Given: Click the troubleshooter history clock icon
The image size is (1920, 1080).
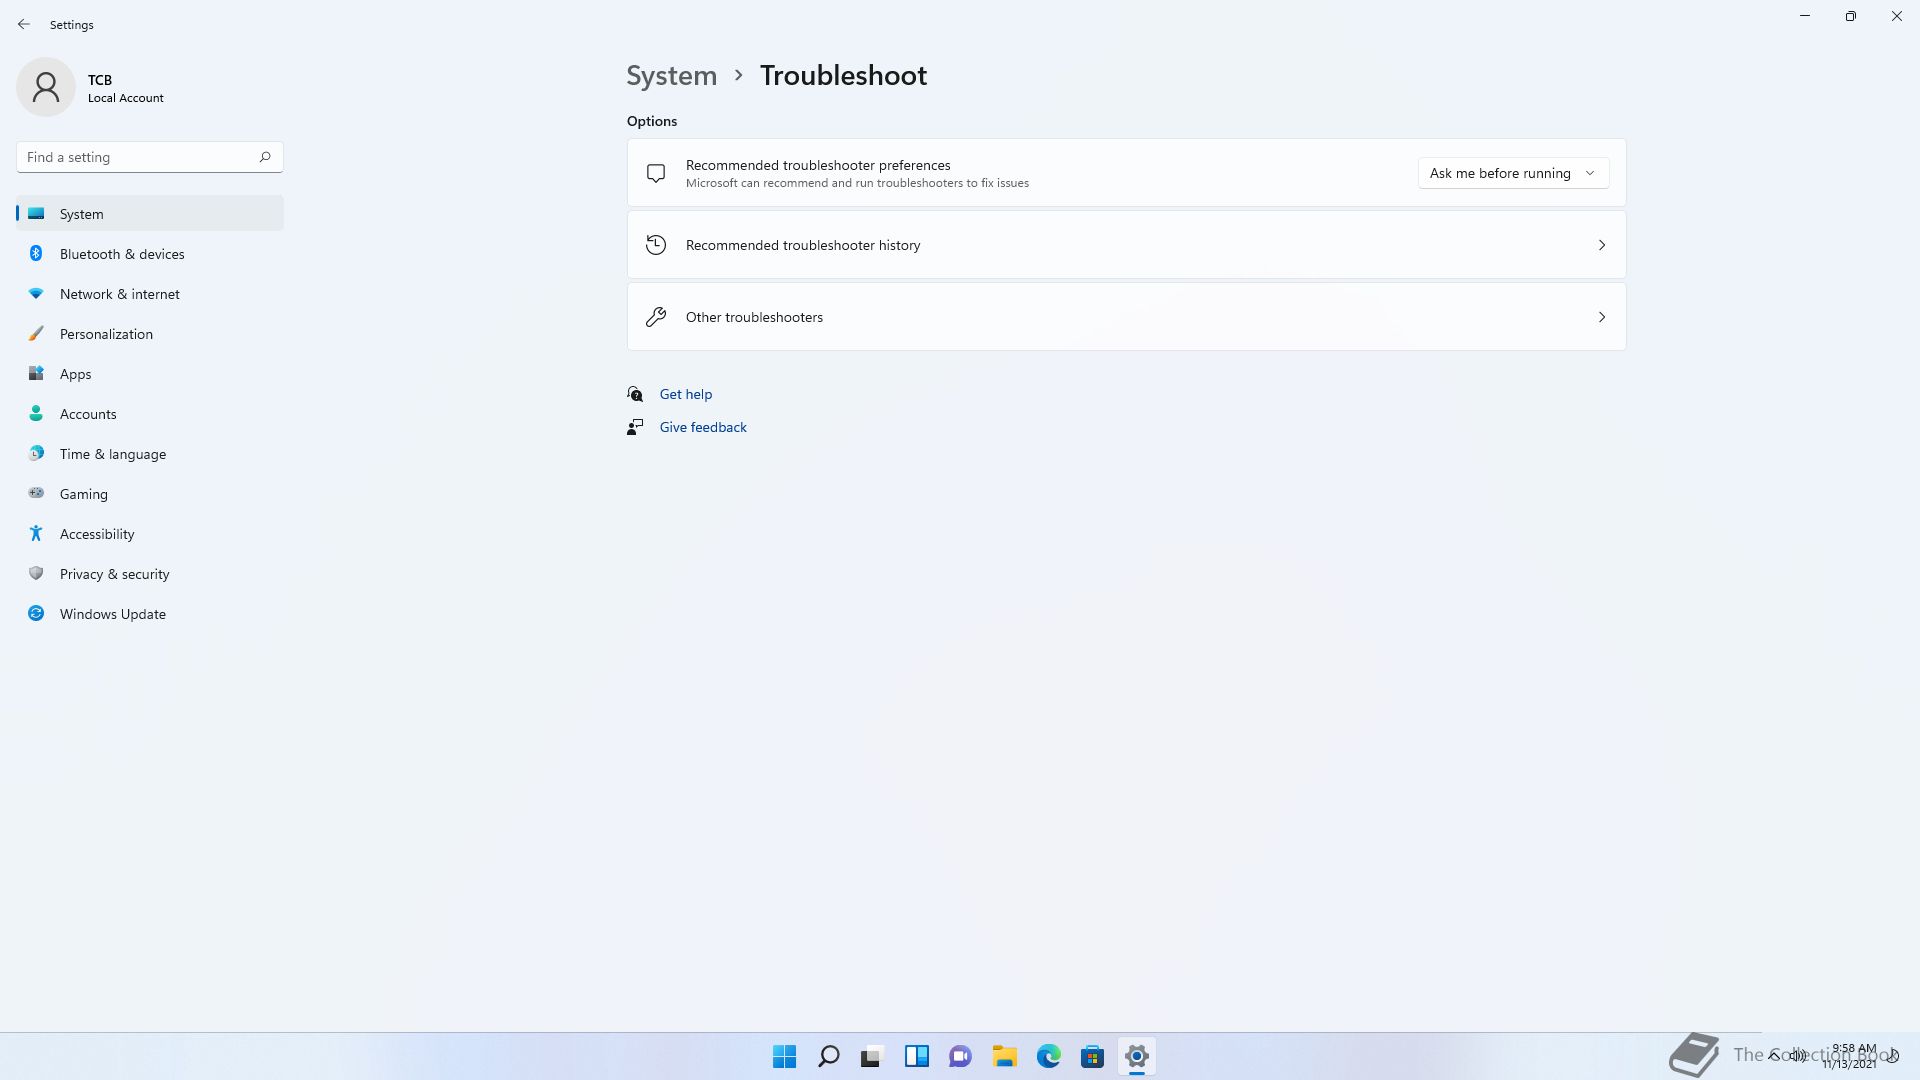Looking at the screenshot, I should (x=656, y=245).
